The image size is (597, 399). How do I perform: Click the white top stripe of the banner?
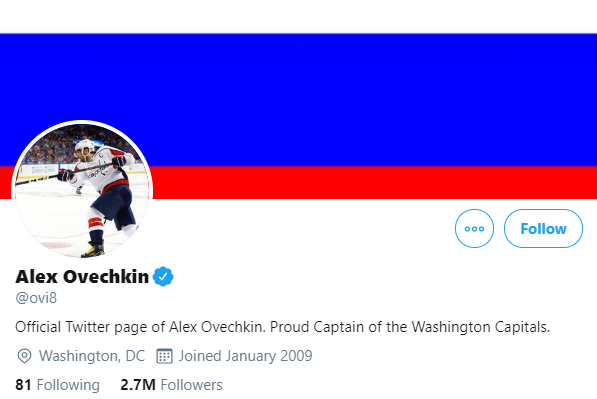pyautogui.click(x=298, y=17)
